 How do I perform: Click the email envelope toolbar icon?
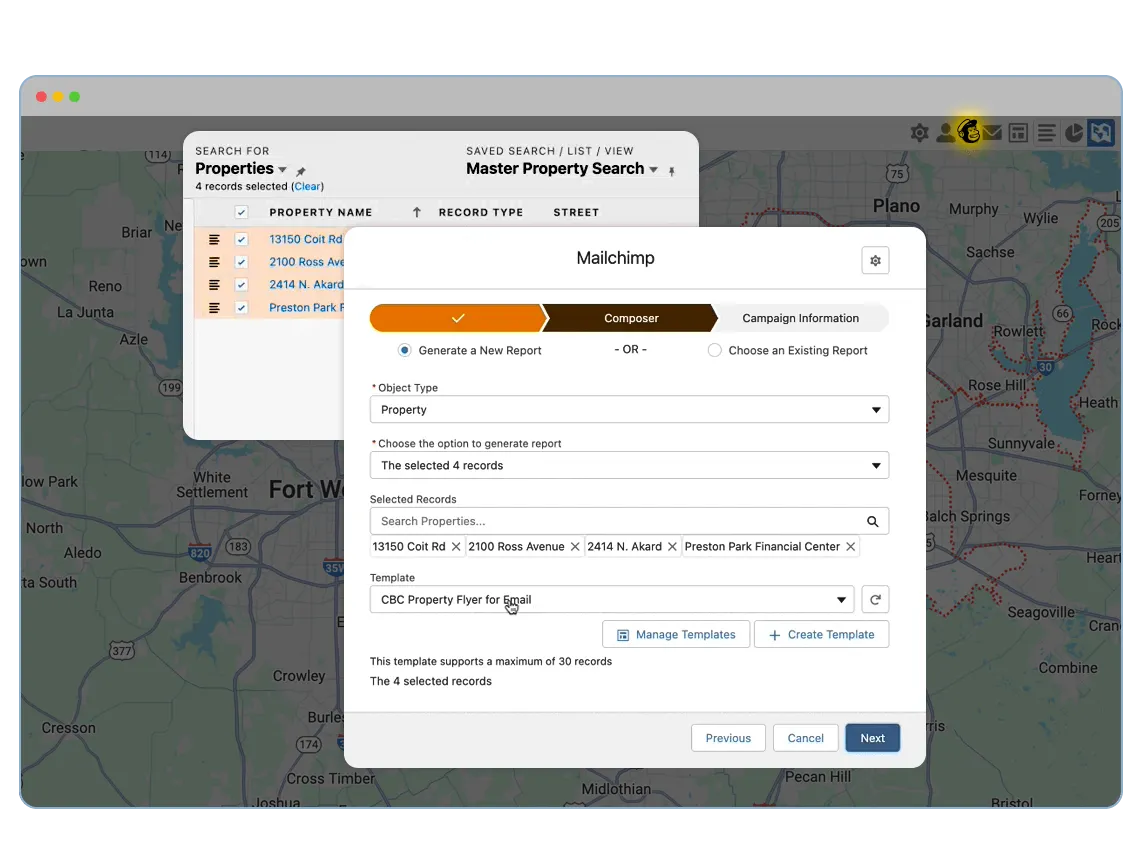992,133
